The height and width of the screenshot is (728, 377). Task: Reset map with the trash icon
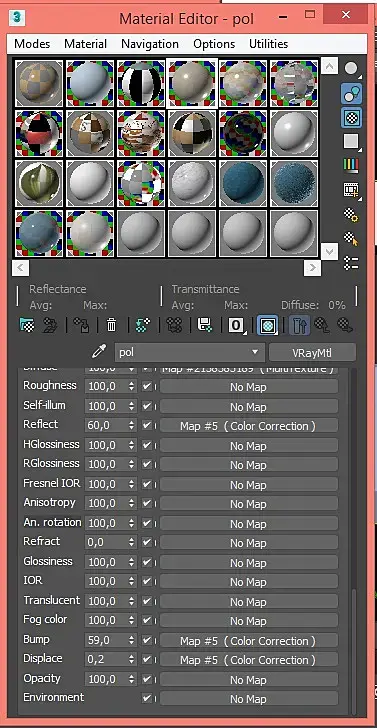(x=111, y=325)
